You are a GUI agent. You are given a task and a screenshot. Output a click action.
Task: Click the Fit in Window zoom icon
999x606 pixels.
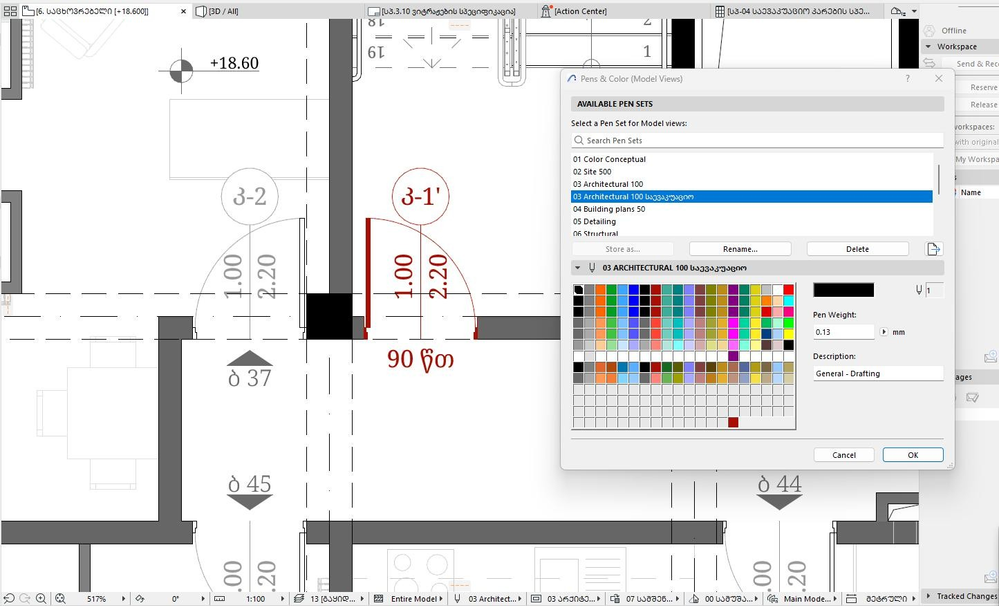[x=61, y=598]
